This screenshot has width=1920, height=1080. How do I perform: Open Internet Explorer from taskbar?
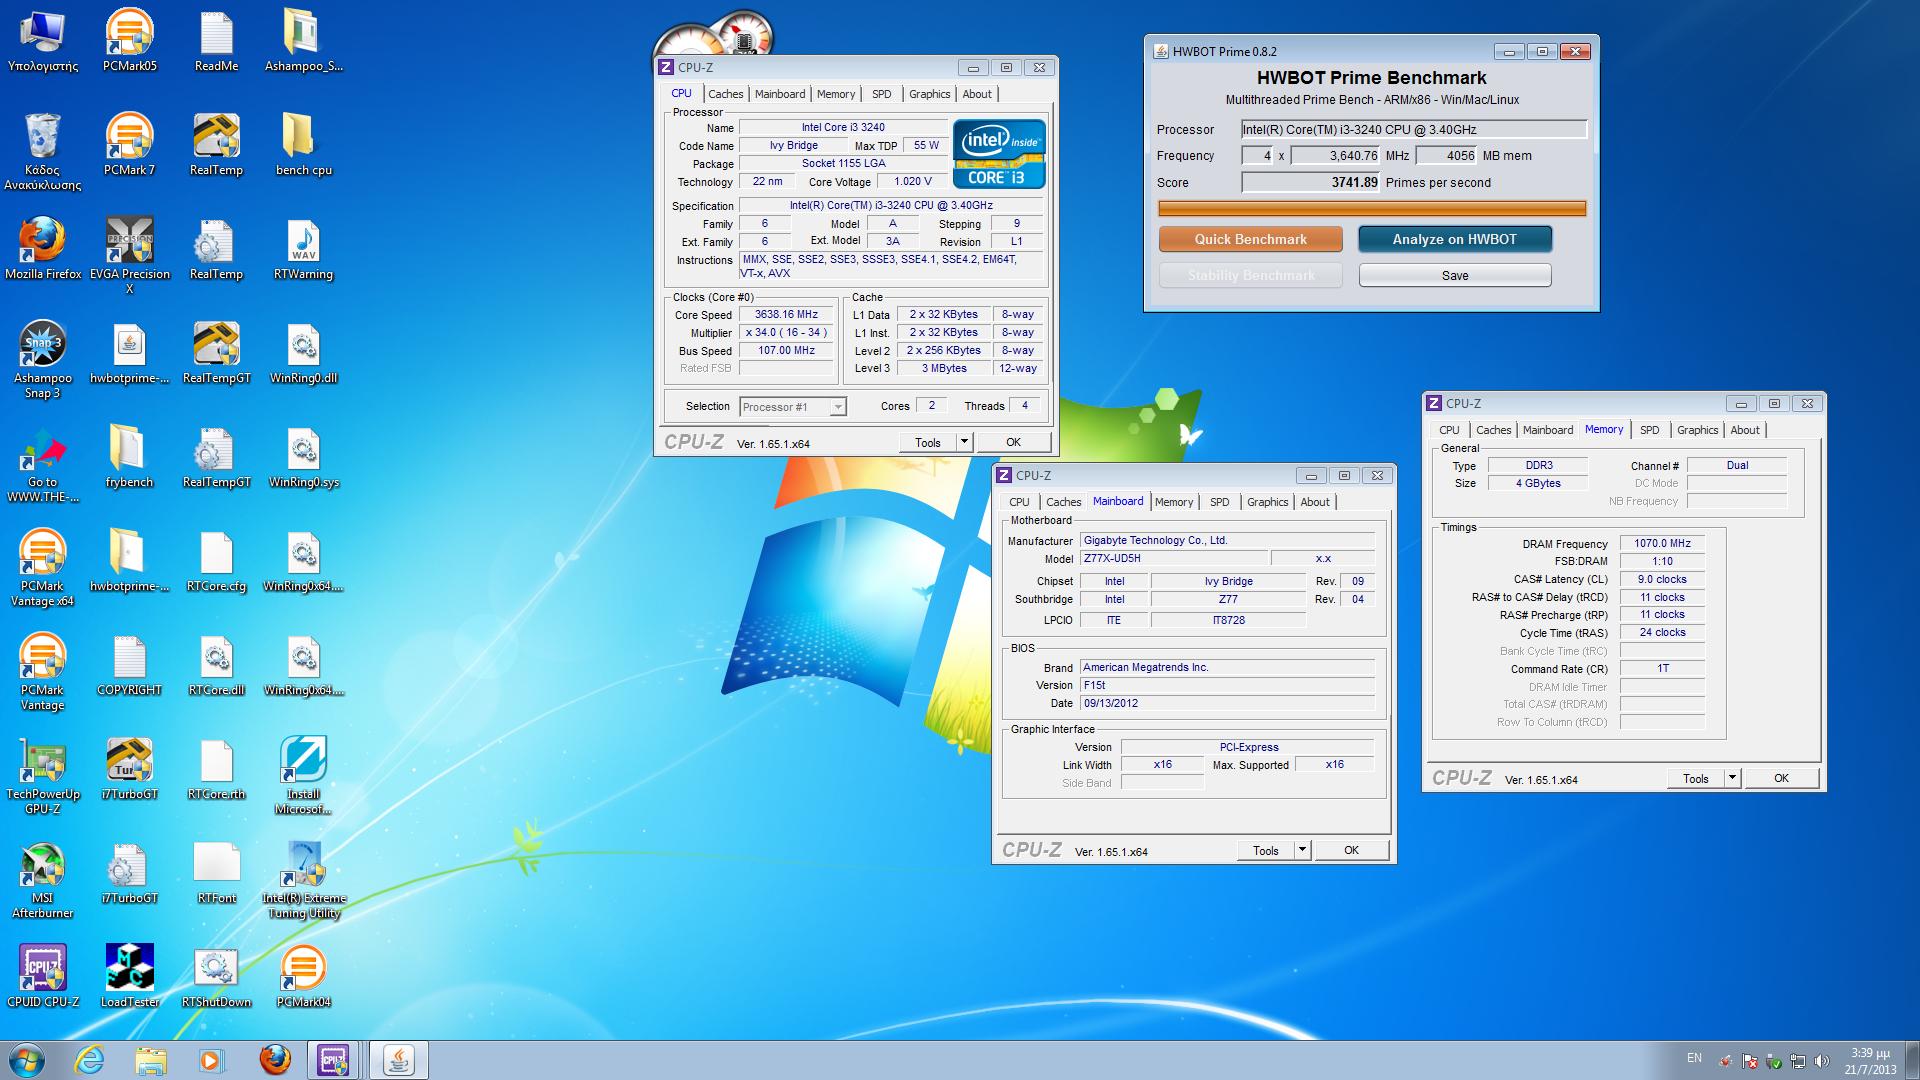click(89, 1059)
